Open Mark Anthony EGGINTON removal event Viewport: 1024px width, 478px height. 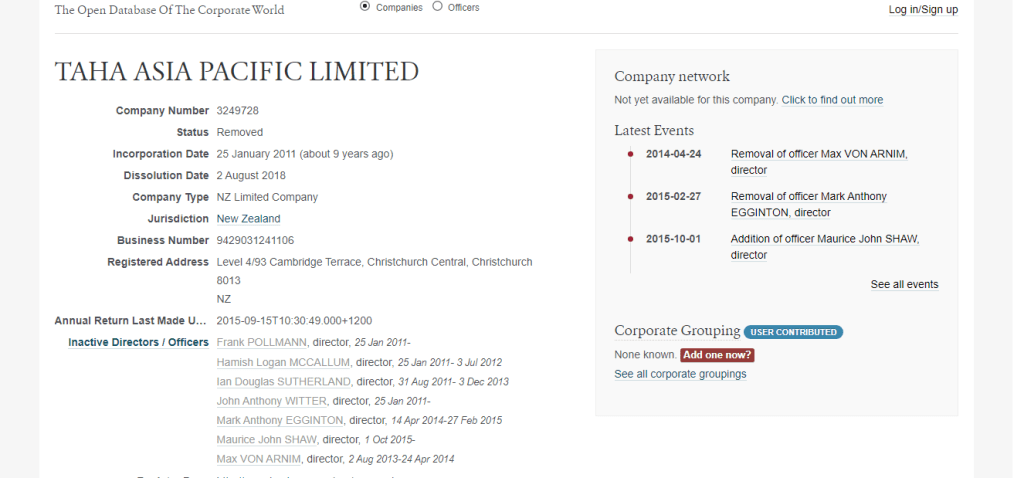tap(808, 197)
